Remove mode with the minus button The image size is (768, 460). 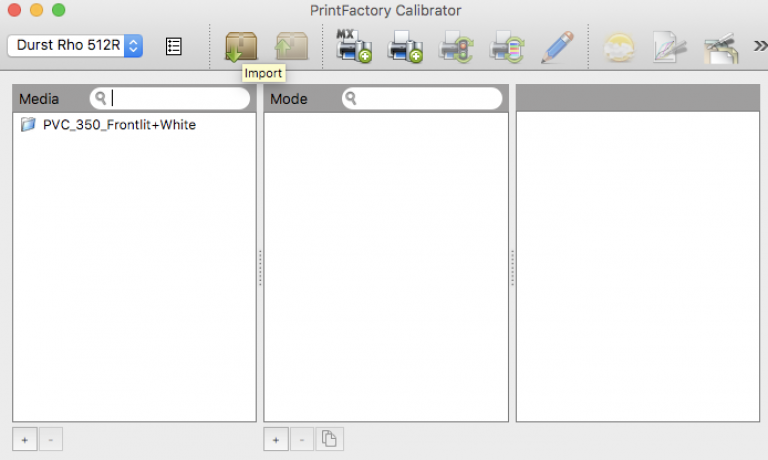[x=302, y=439]
